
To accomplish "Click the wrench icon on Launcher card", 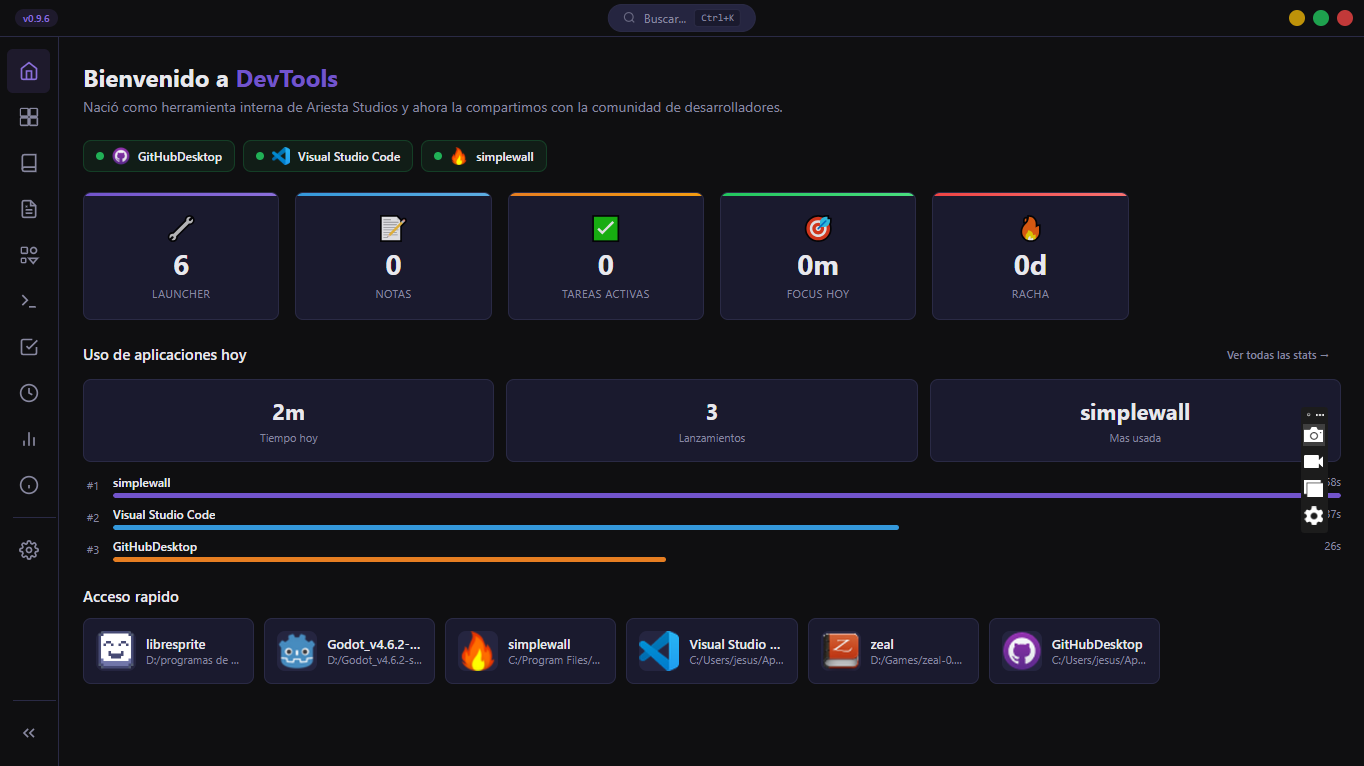I will tap(181, 229).
